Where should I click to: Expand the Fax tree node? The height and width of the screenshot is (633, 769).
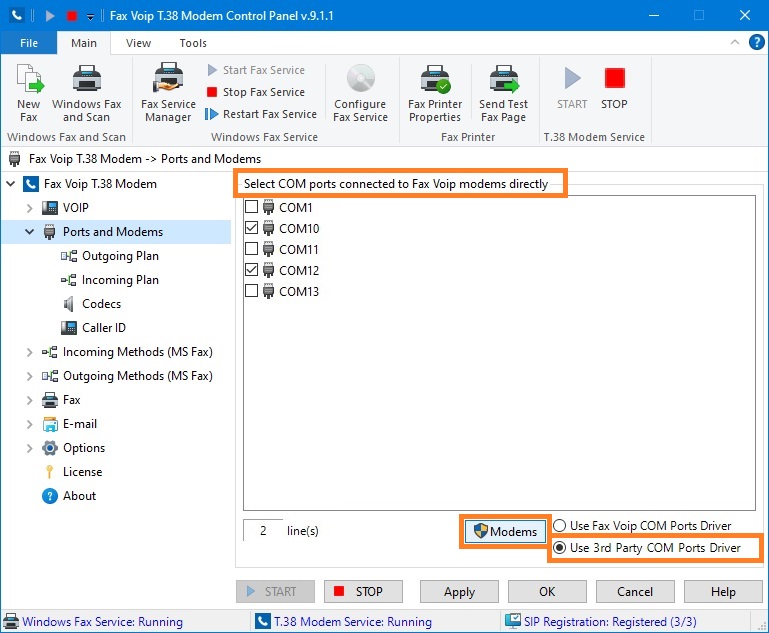[29, 400]
